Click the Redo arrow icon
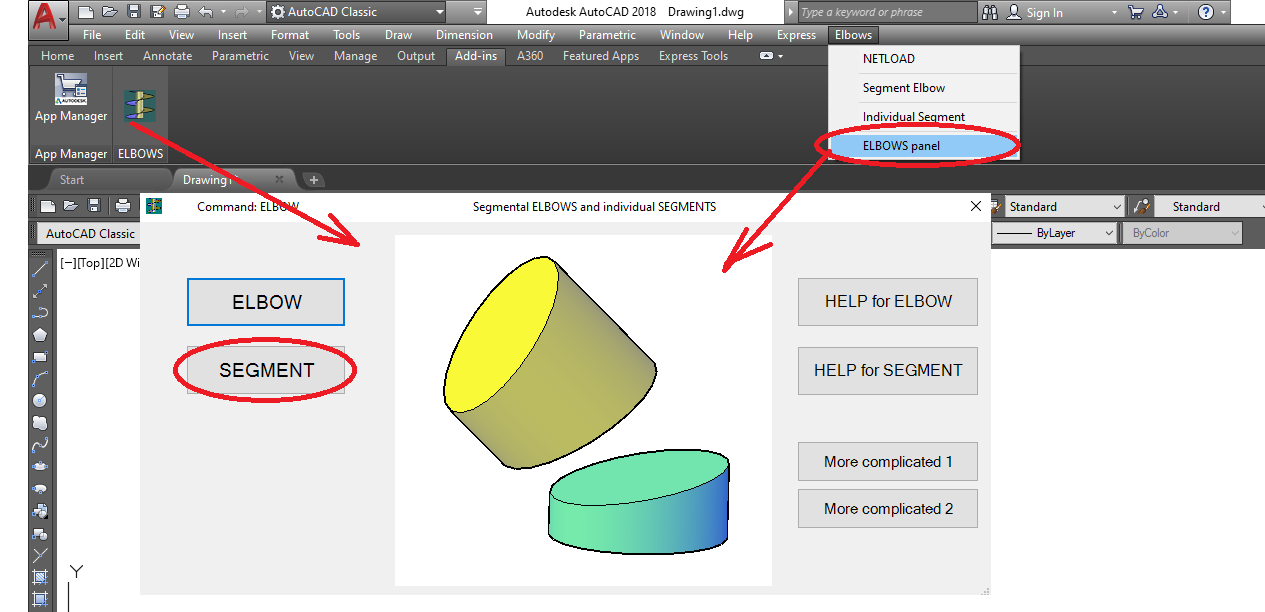This screenshot has height=612, width=1265. click(x=241, y=12)
